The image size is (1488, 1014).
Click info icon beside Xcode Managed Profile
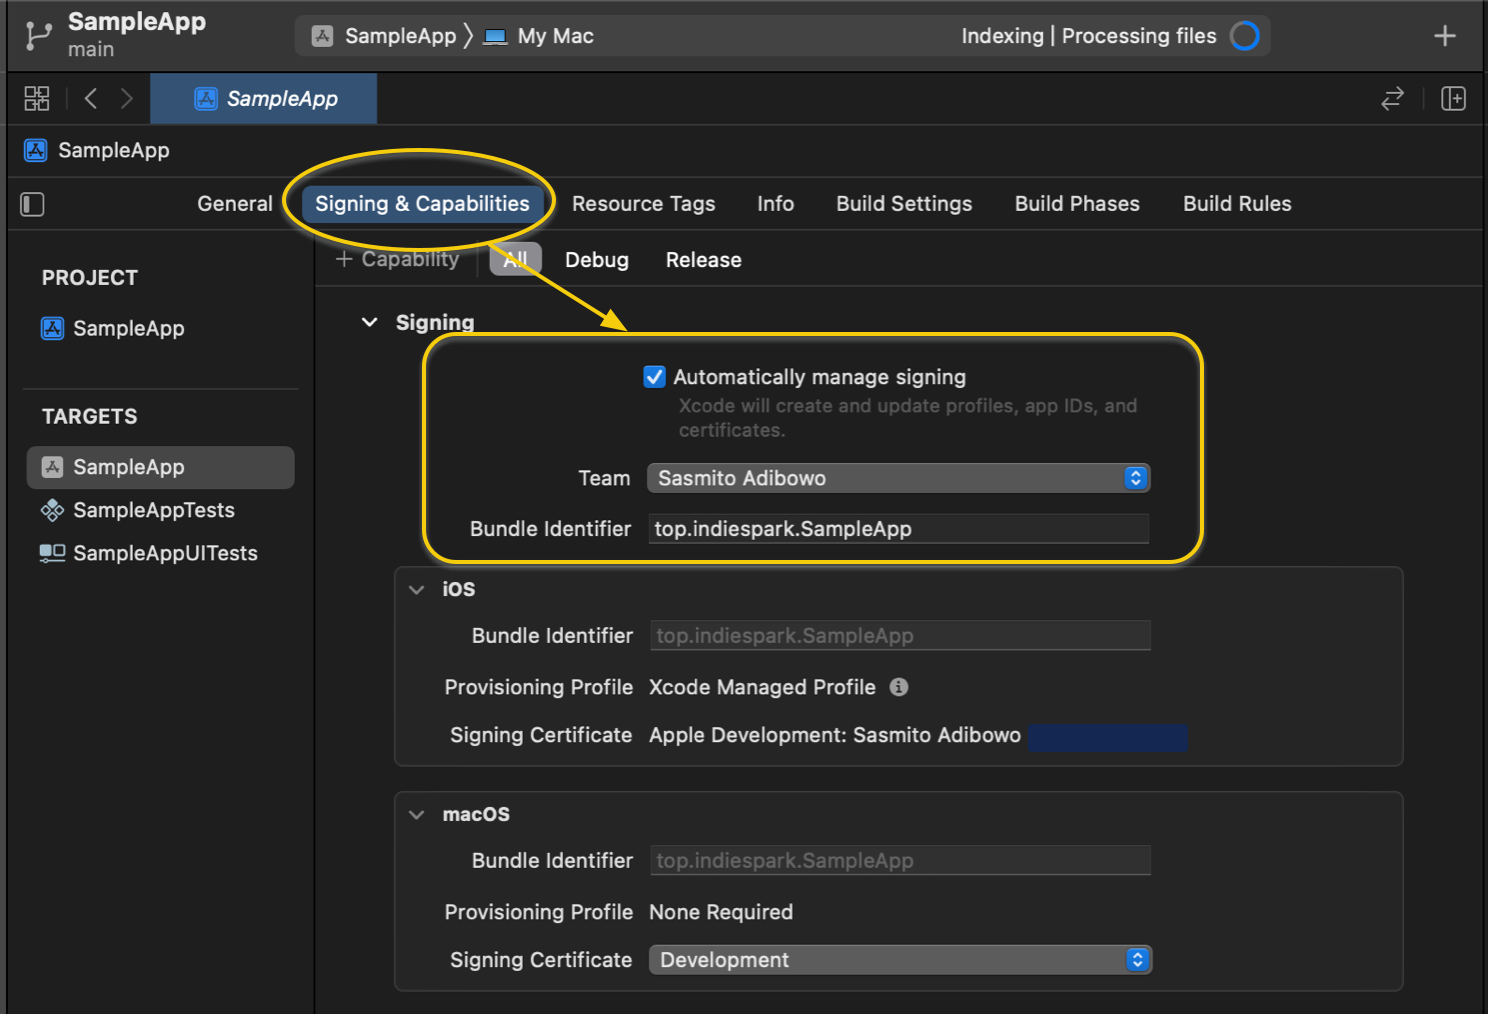[899, 687]
